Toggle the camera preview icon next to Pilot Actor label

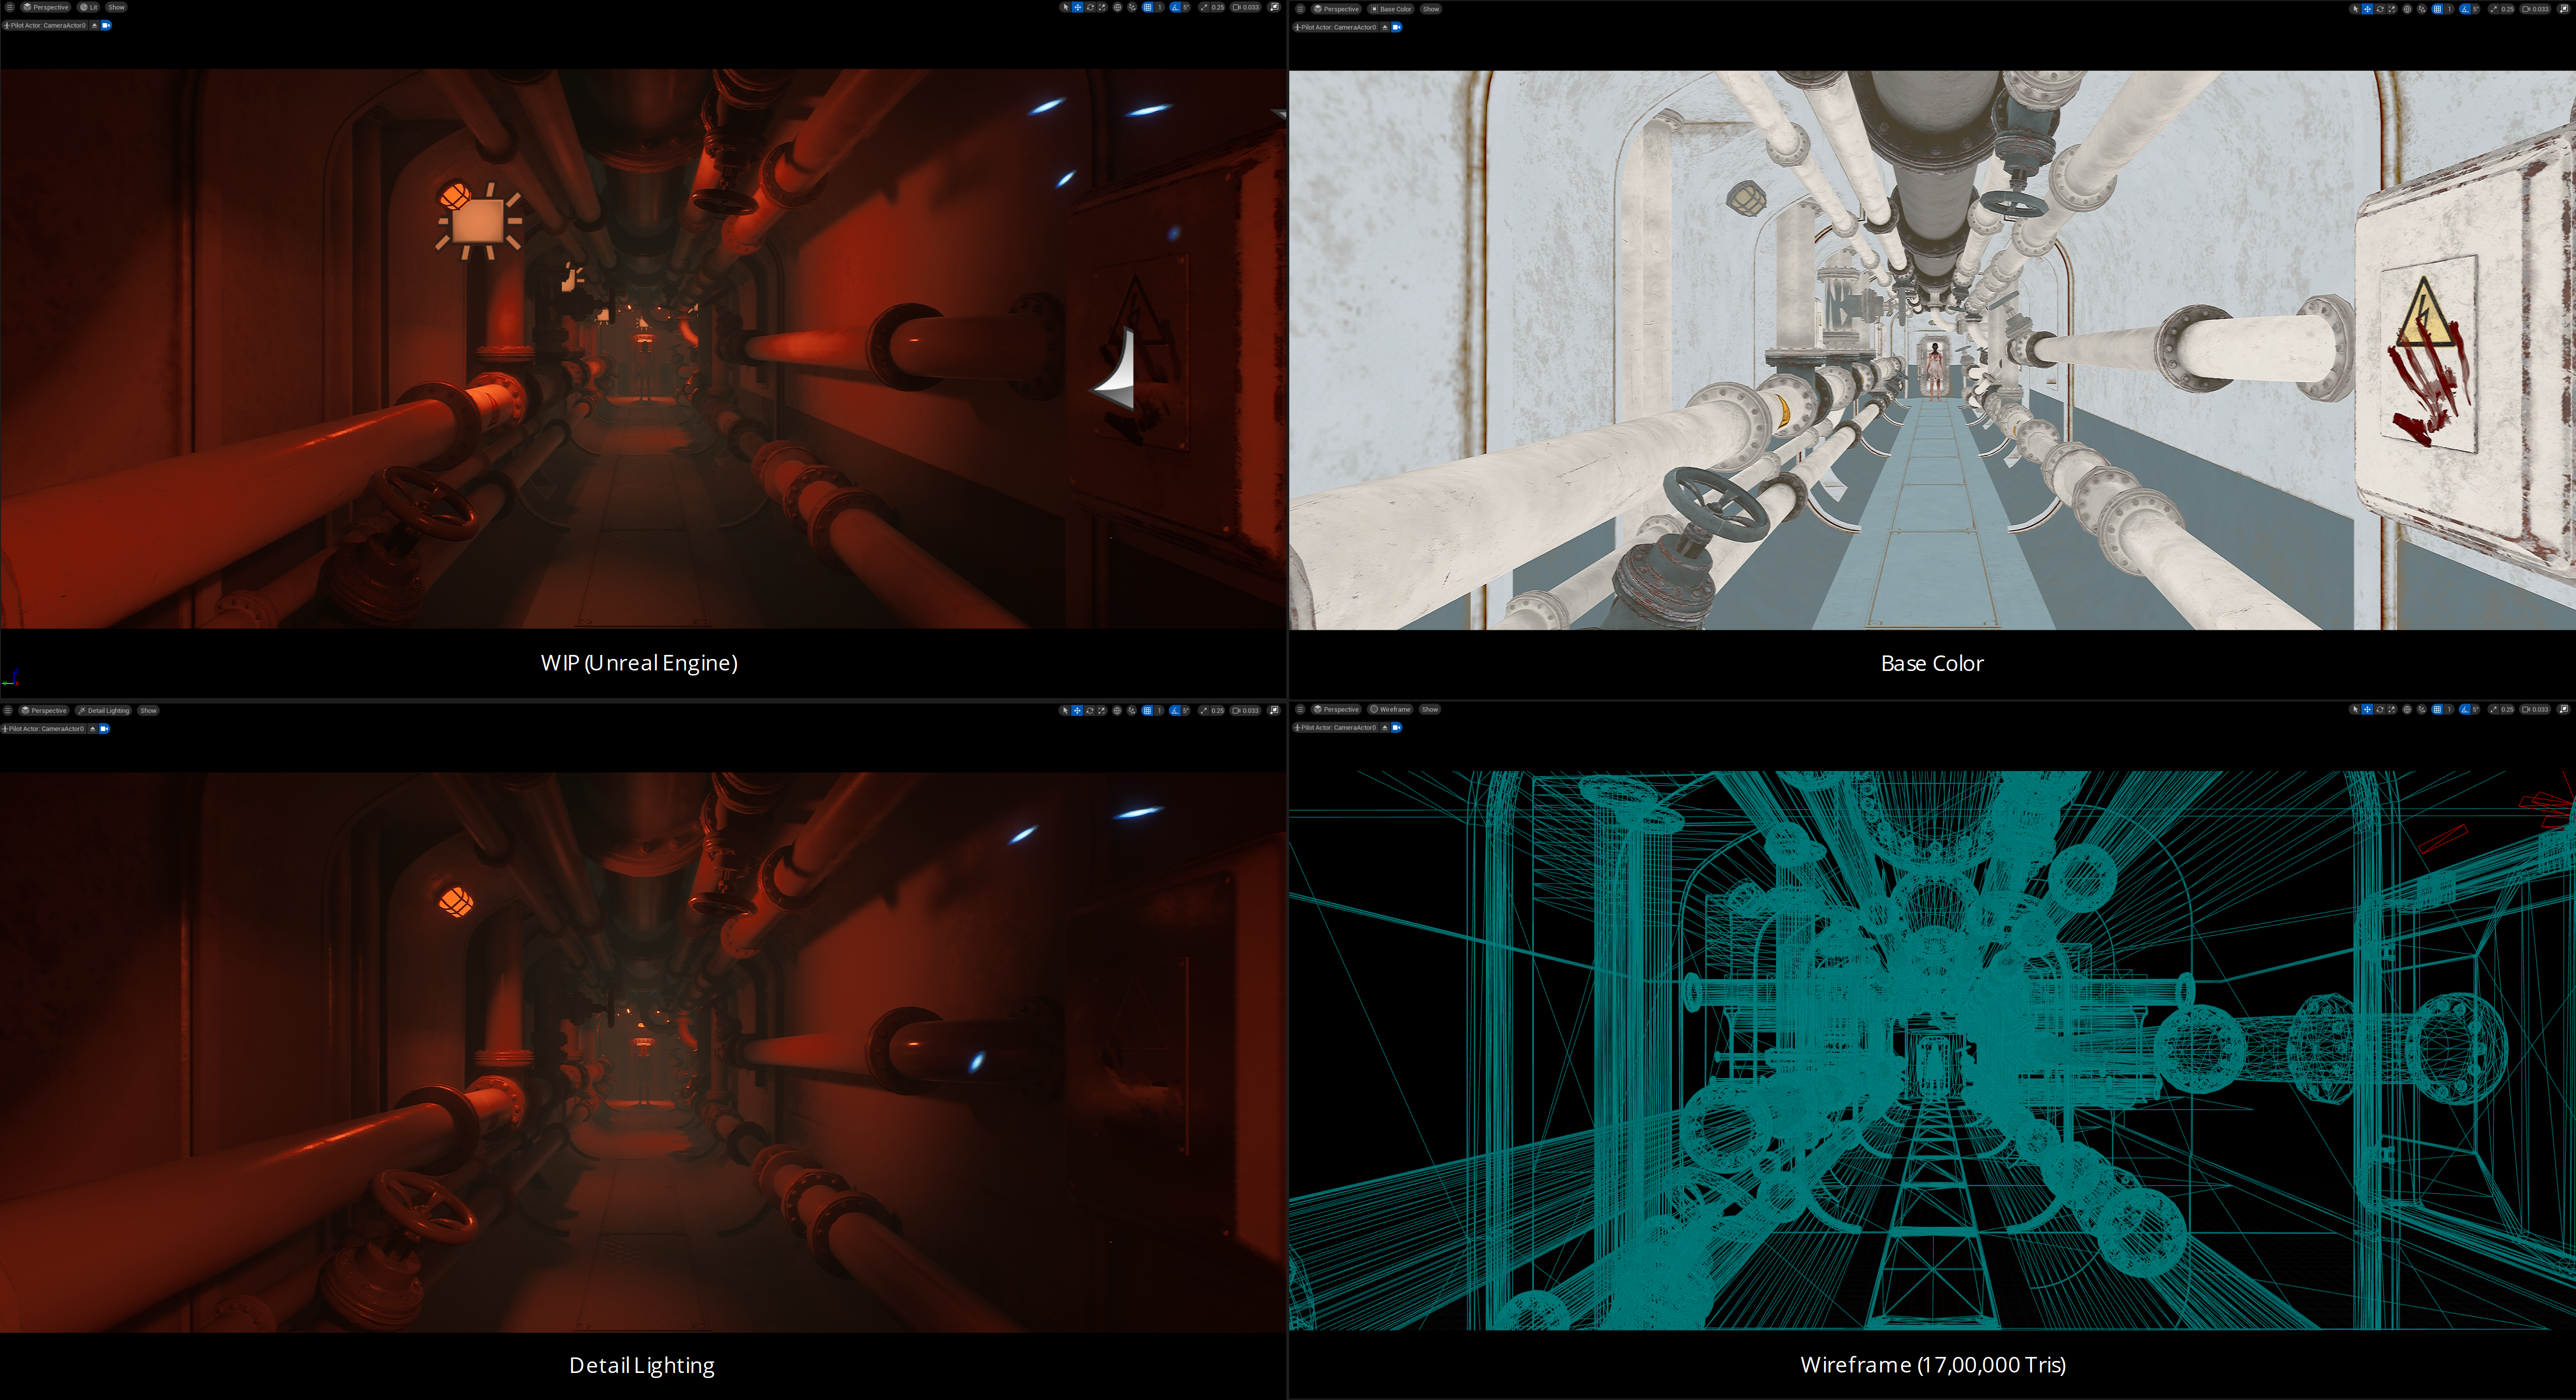pyautogui.click(x=107, y=25)
